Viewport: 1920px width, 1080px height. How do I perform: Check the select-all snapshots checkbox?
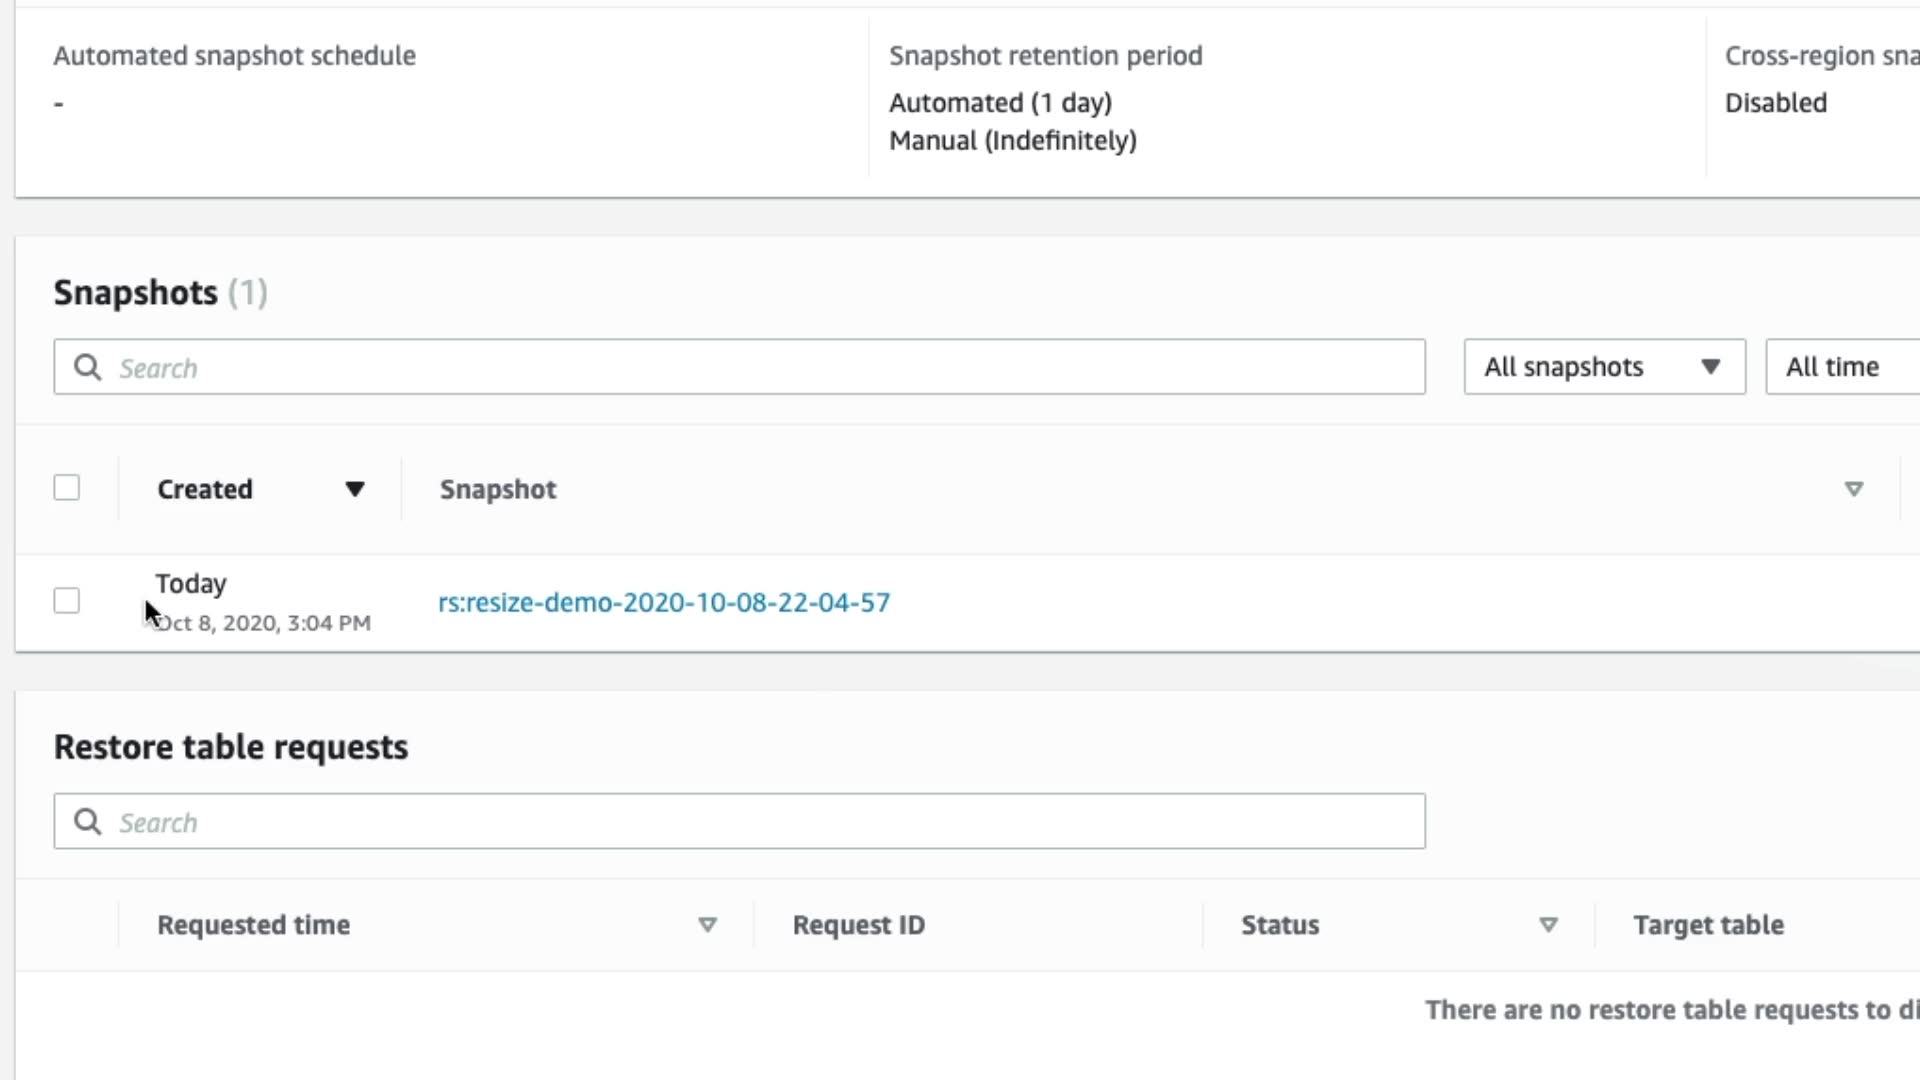click(x=67, y=488)
